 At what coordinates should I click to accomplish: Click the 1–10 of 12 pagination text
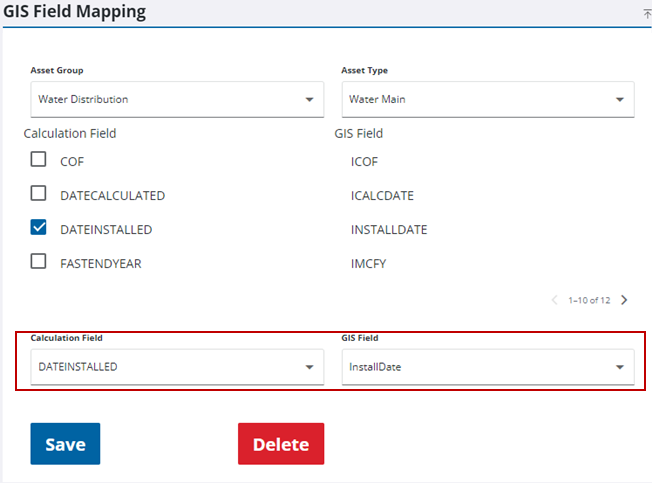tap(589, 300)
